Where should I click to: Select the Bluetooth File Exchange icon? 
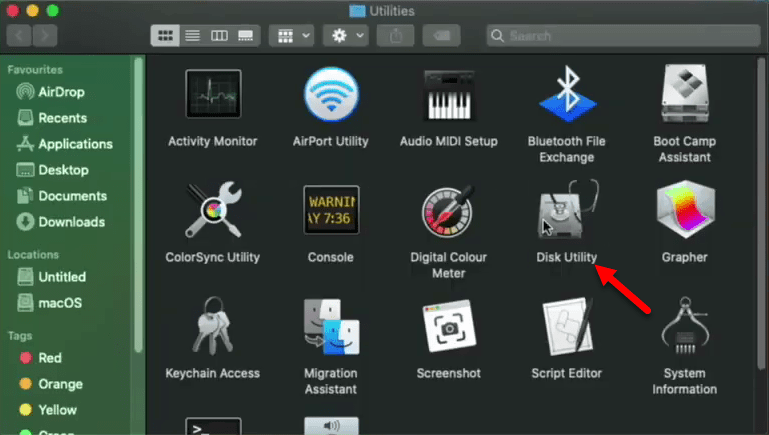(567, 94)
